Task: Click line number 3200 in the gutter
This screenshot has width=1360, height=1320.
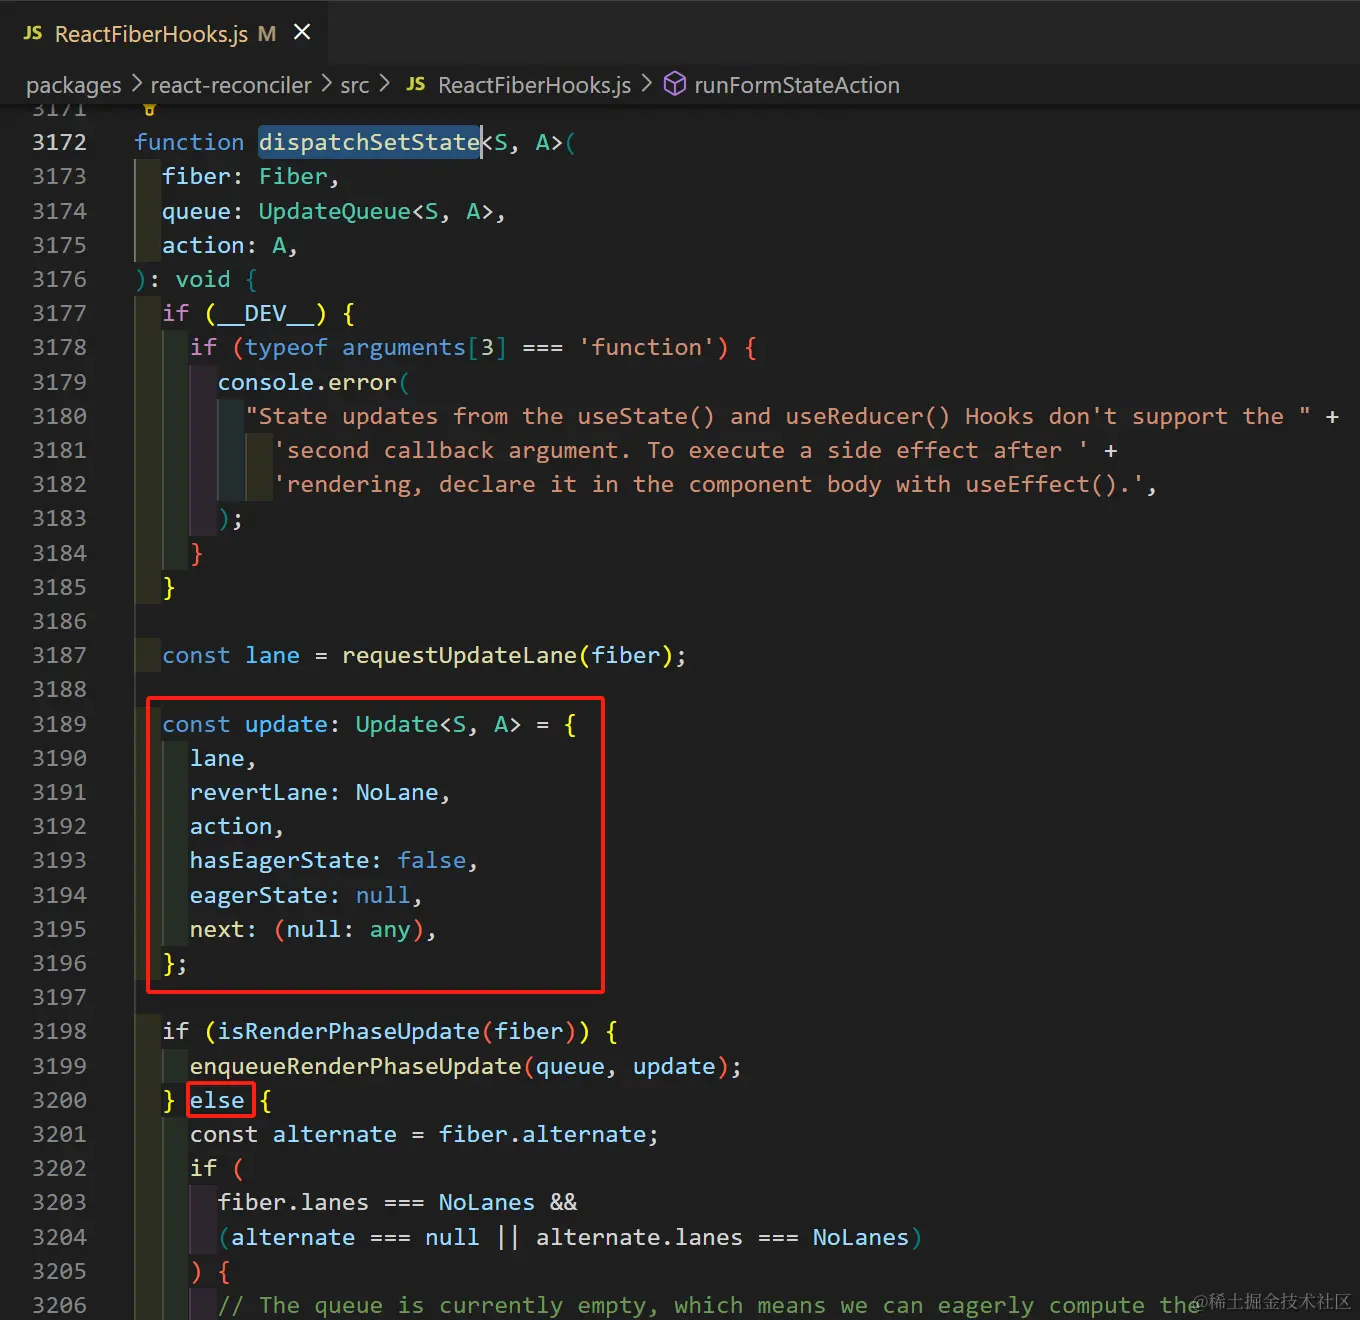Action: pos(59,1100)
